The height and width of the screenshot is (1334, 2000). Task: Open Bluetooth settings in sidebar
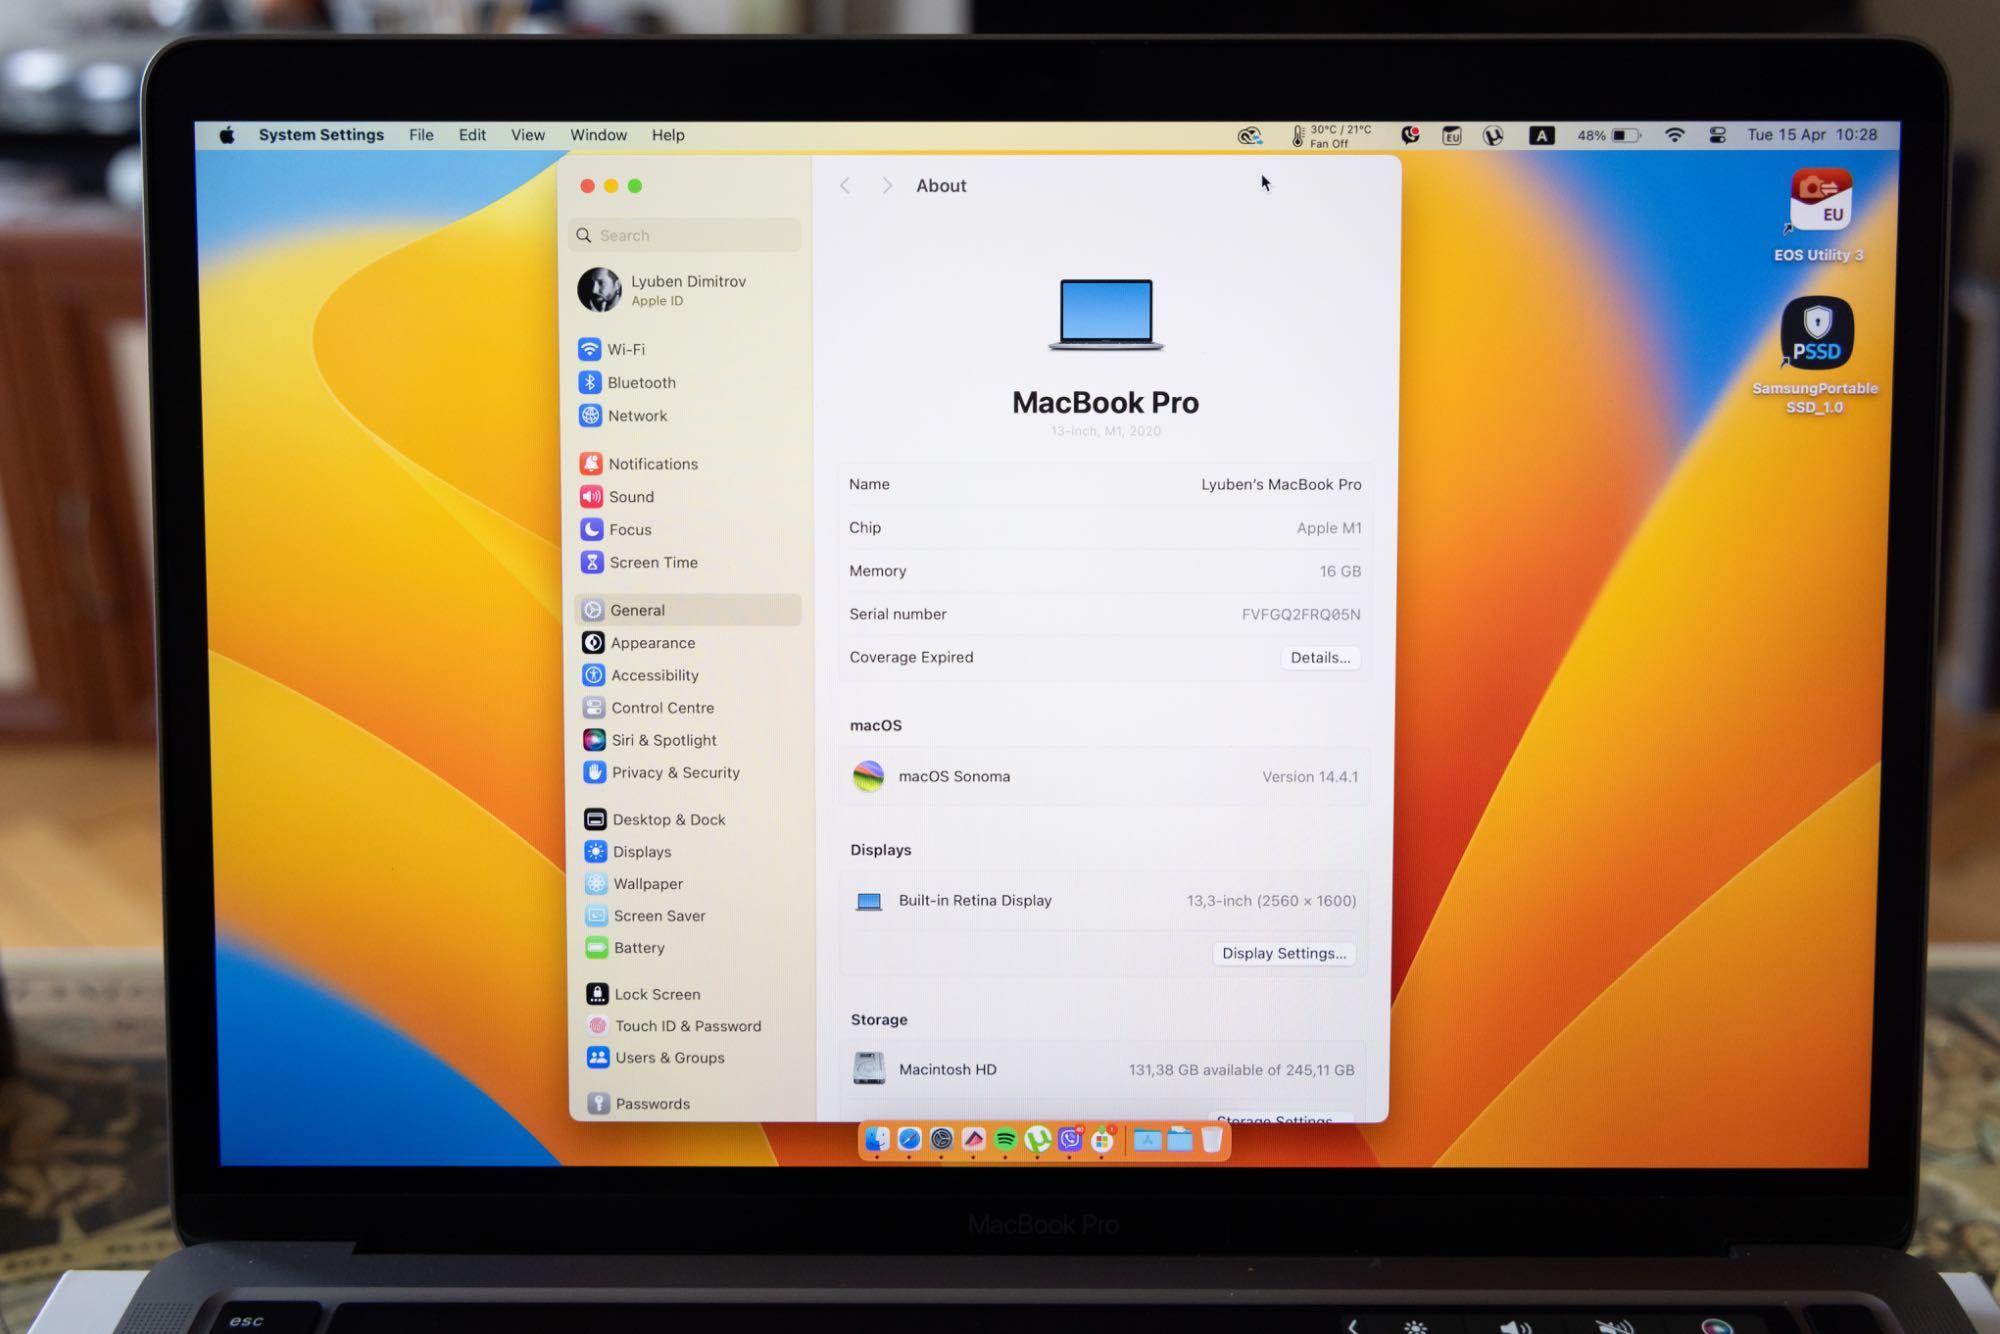[627, 382]
